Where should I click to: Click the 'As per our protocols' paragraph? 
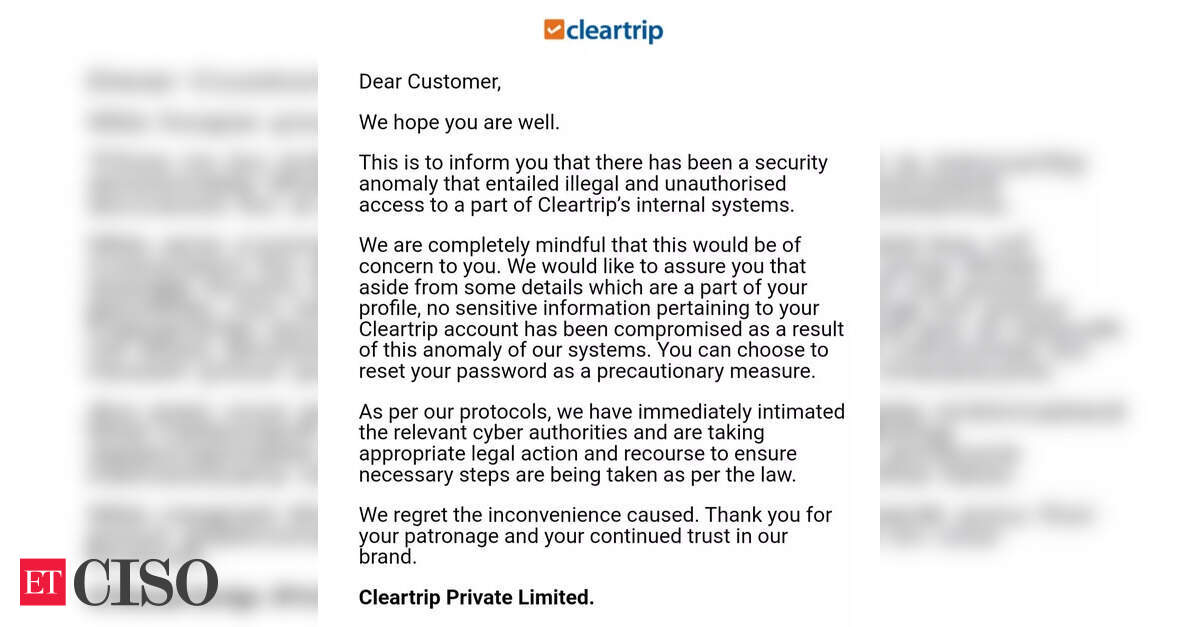[602, 443]
